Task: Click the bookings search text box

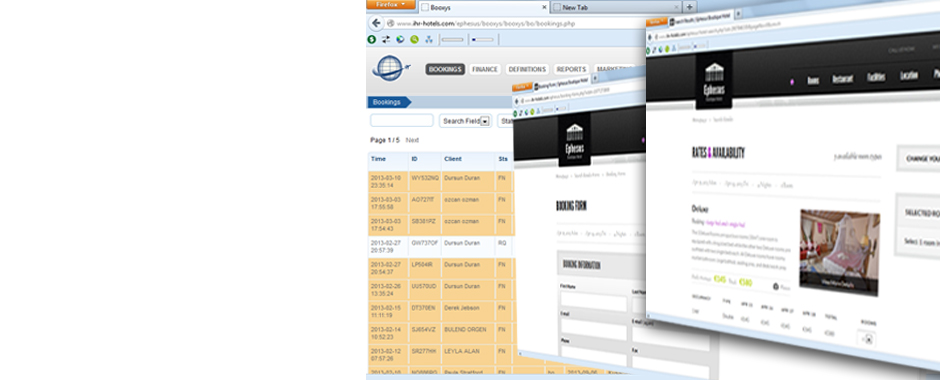Action: coord(402,120)
